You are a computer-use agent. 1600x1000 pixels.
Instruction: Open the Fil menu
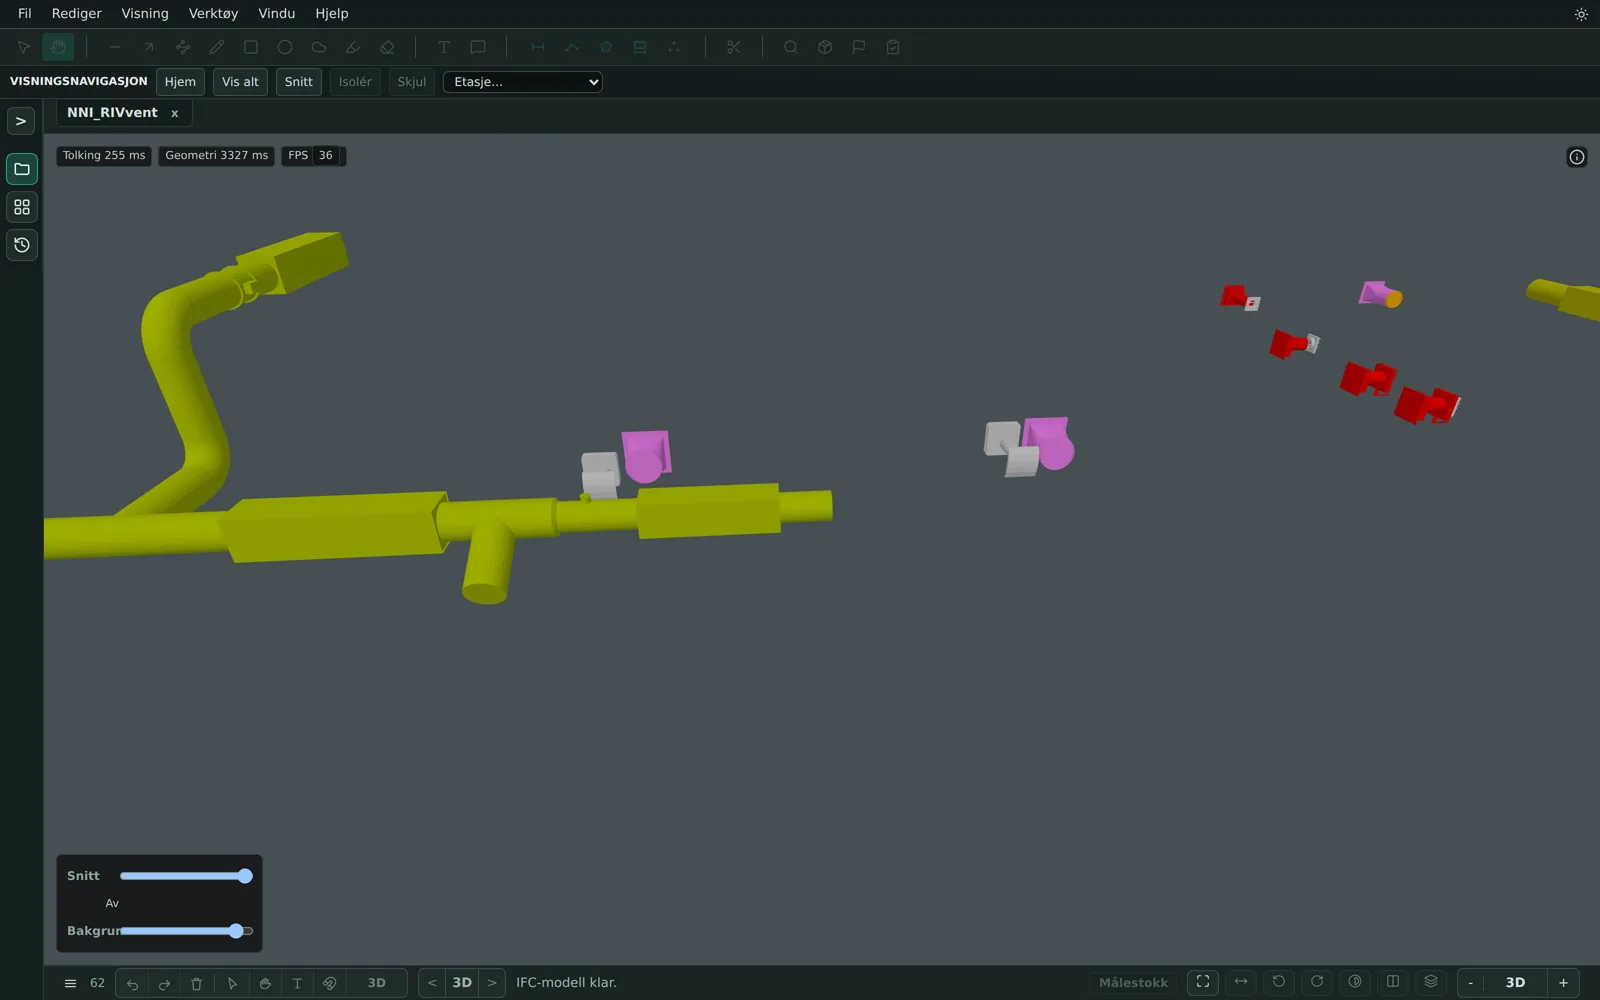click(x=25, y=14)
